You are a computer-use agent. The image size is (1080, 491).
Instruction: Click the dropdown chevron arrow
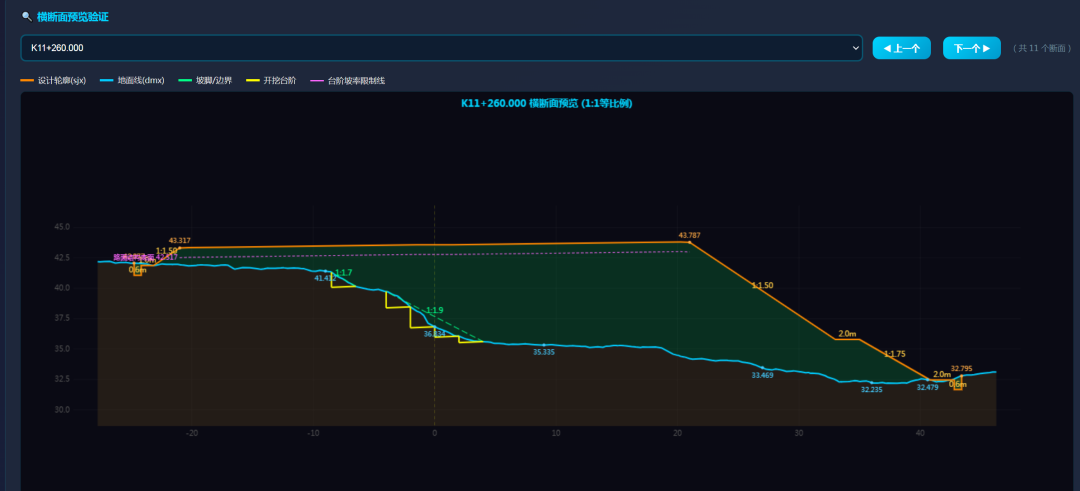[855, 48]
